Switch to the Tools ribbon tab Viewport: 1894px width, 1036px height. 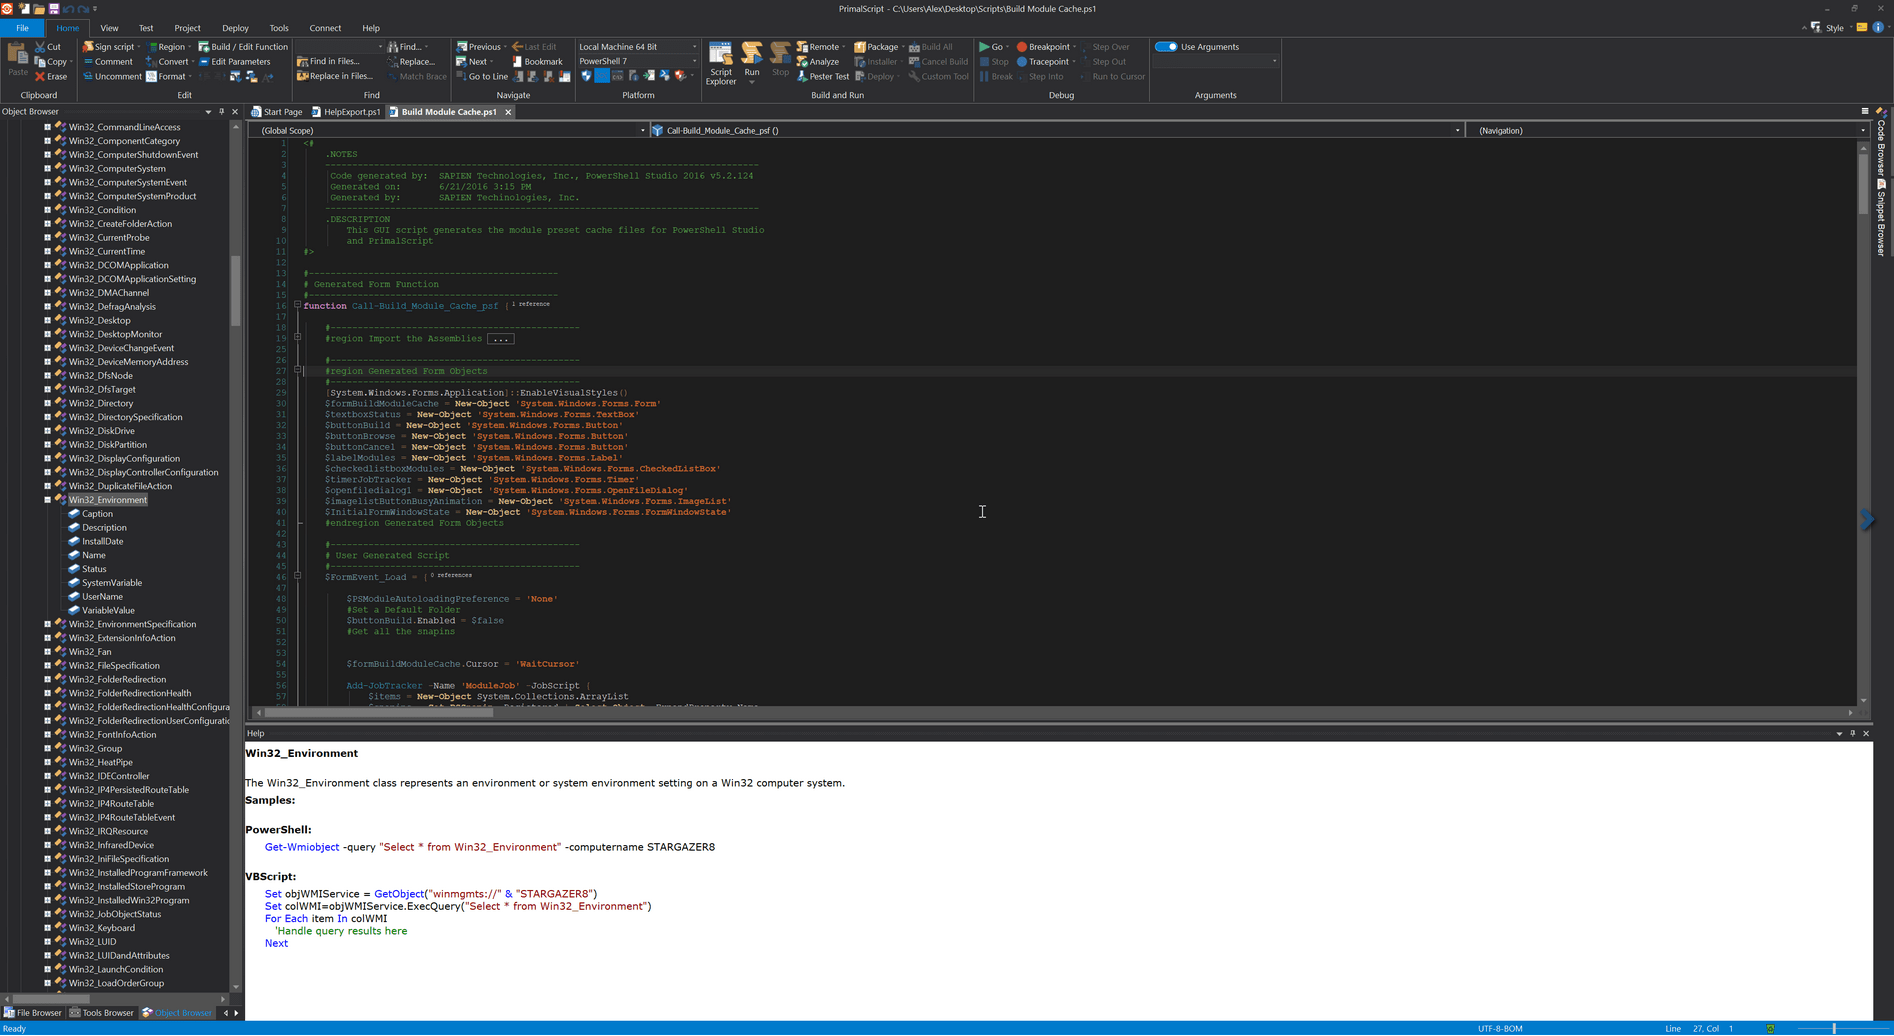coord(279,28)
